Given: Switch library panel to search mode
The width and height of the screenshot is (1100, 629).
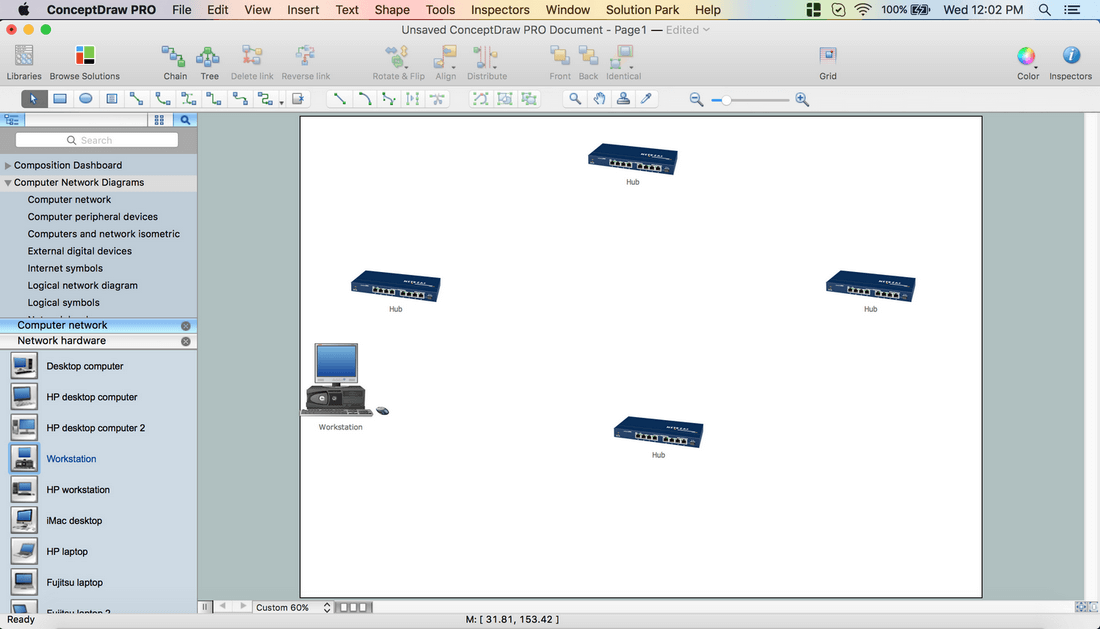Looking at the screenshot, I should [x=185, y=120].
